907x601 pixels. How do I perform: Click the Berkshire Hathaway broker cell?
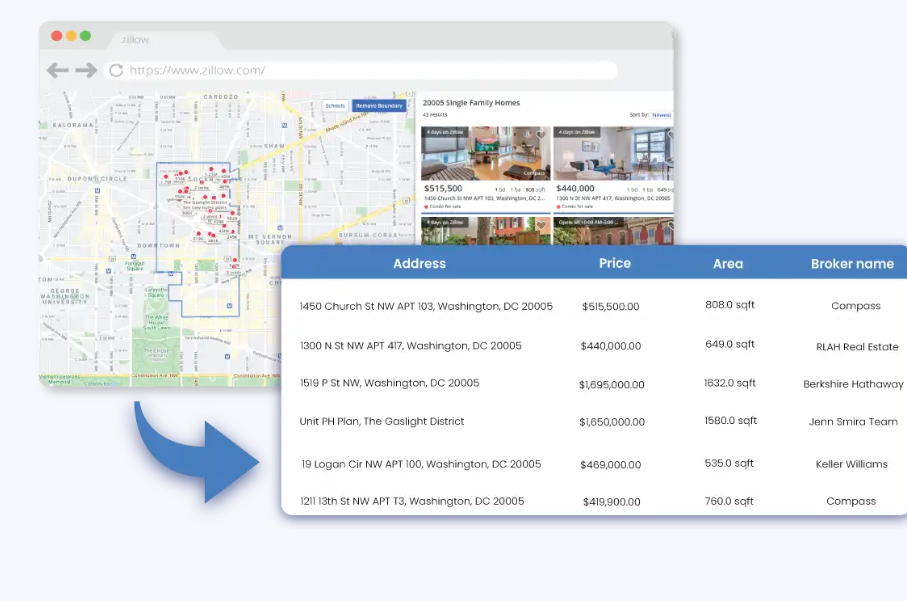(853, 384)
